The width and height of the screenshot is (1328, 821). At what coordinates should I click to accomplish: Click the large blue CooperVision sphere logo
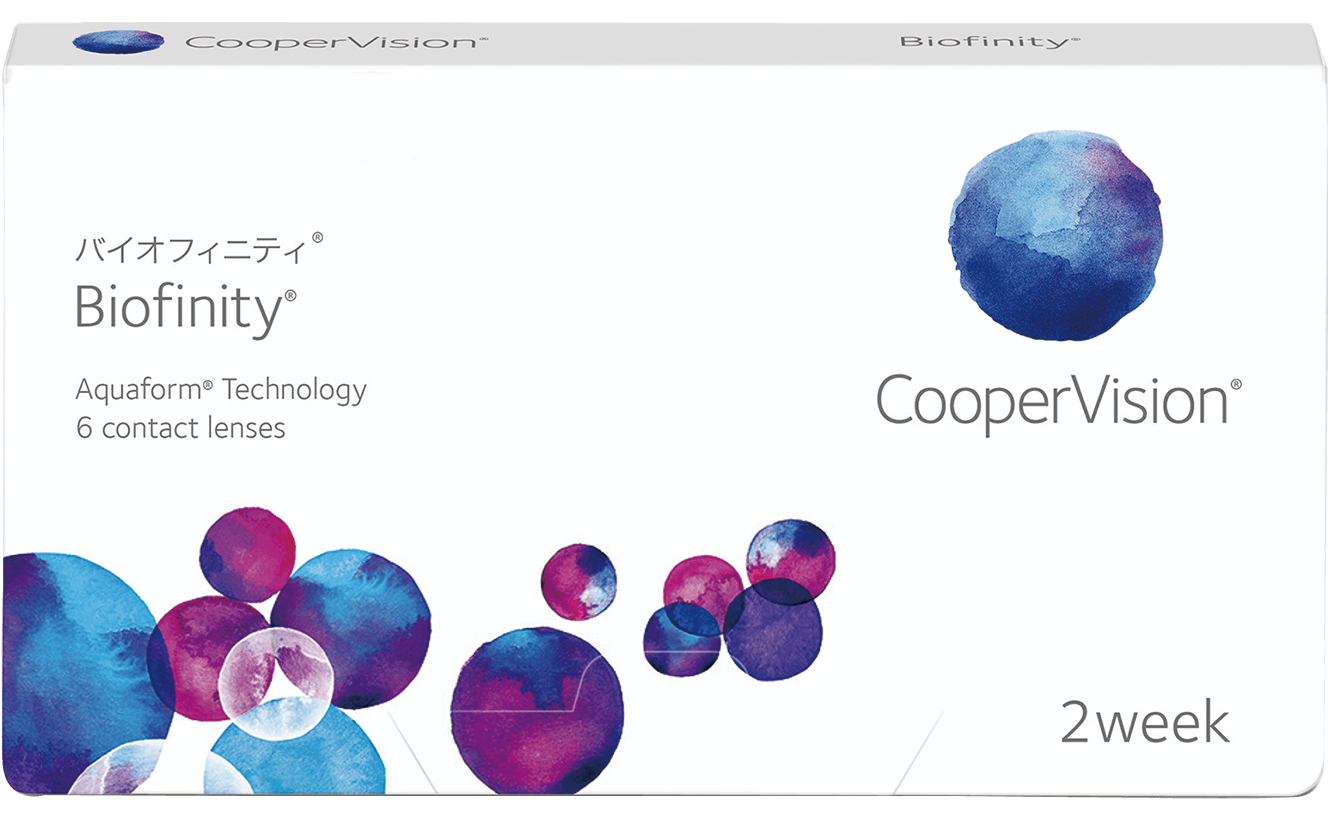click(1054, 236)
